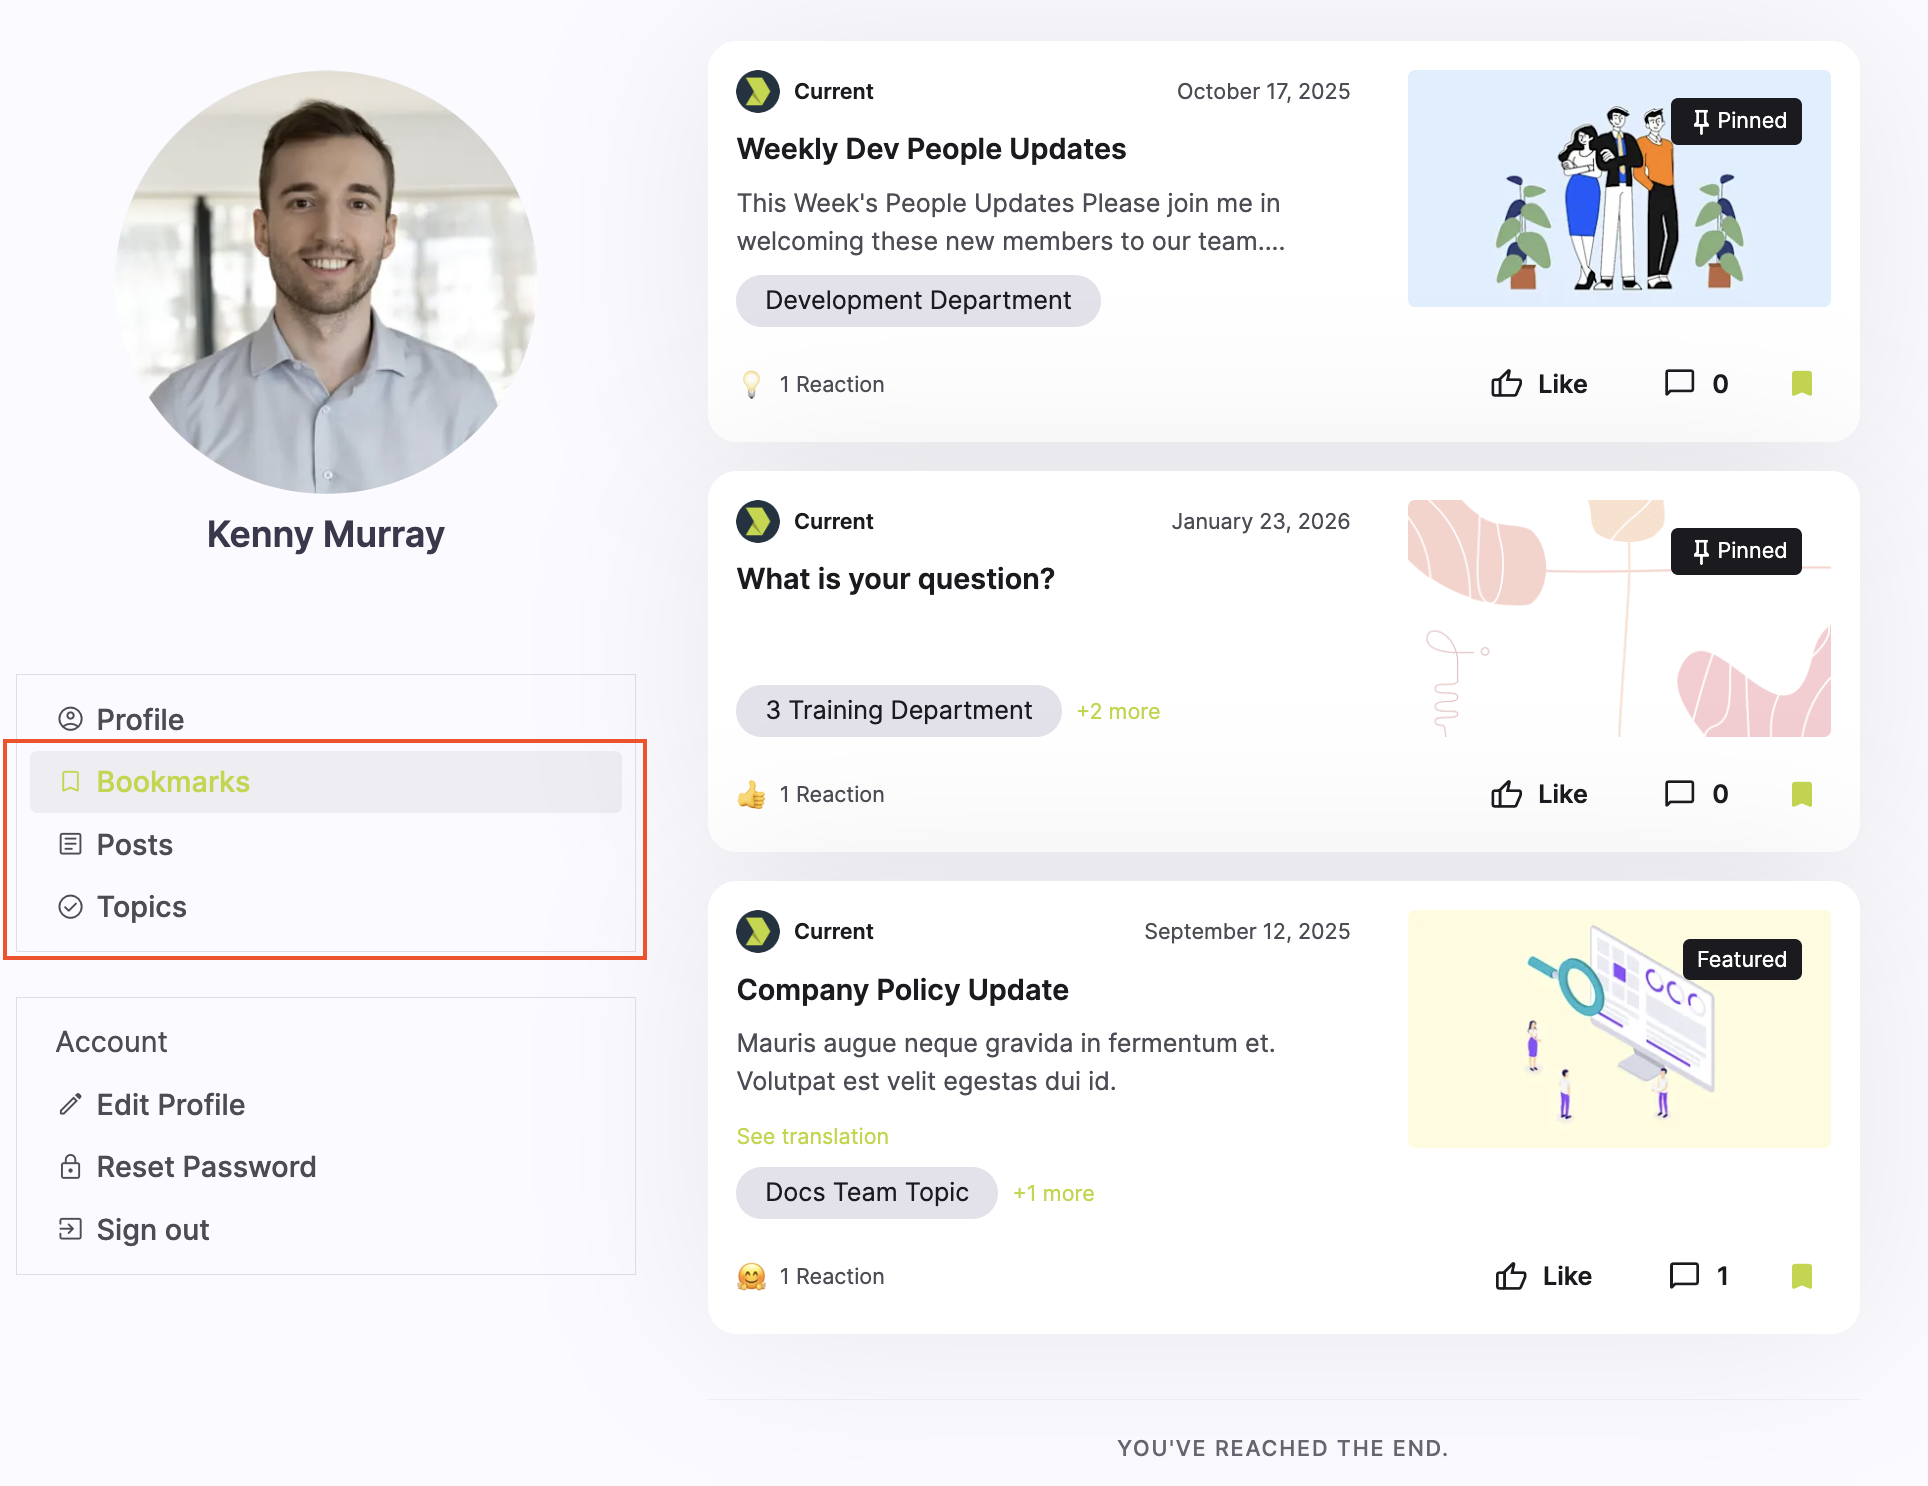Click the Edit Profile pencil icon
Screen dimensions: 1928x1486
coord(70,1104)
